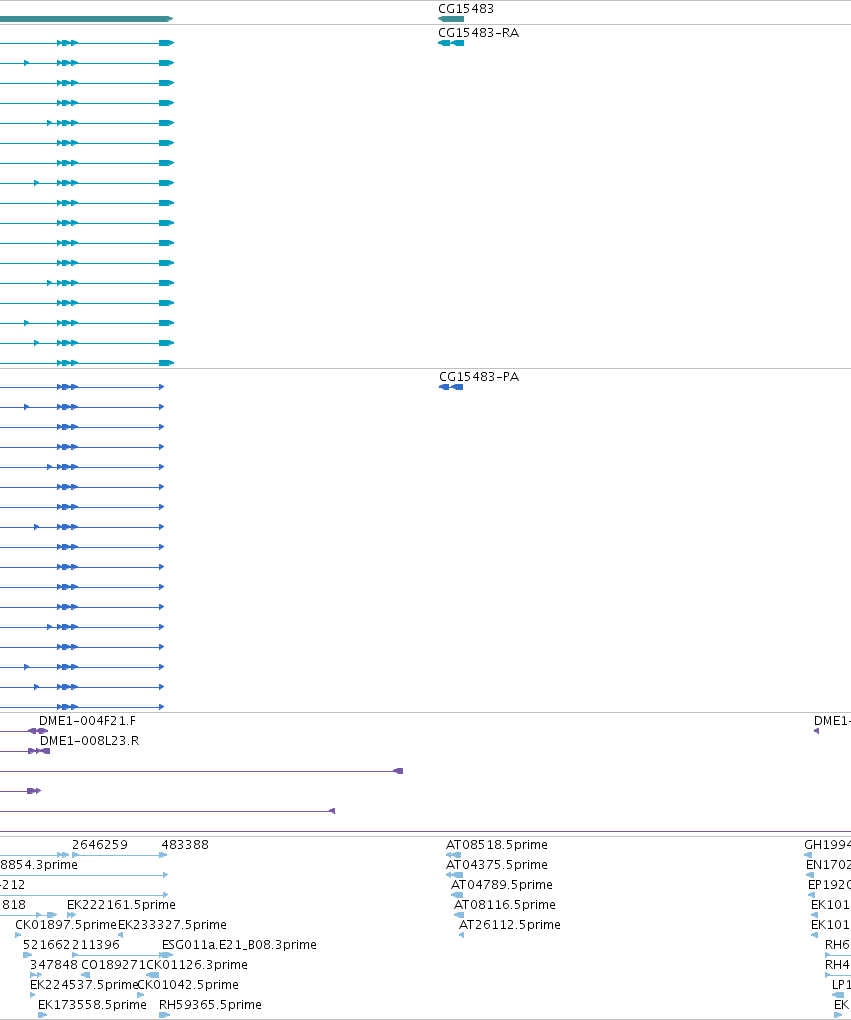Click the reverse glyph under AT08116.5prime

[x=459, y=915]
